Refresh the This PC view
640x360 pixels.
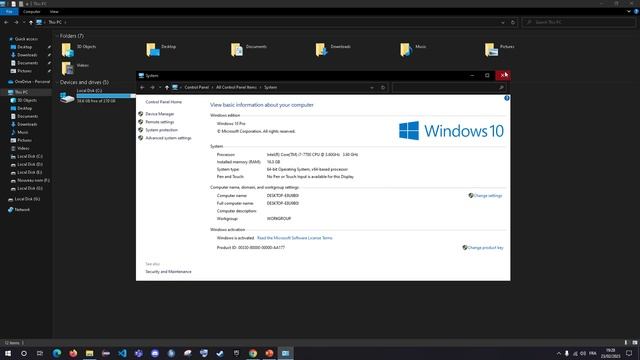[x=513, y=22]
